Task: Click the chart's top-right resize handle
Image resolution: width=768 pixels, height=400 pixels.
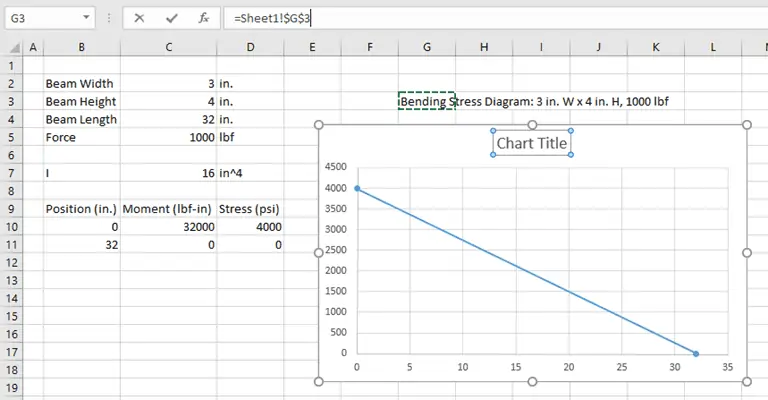Action: 747,125
